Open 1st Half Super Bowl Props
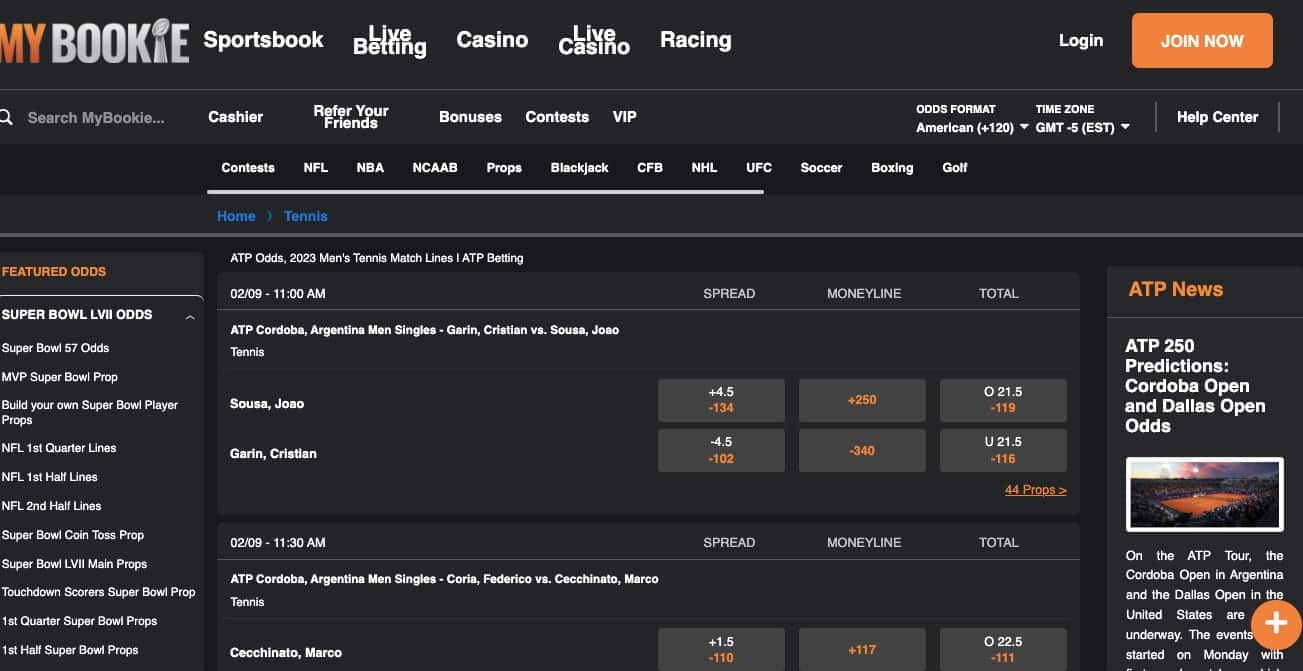 (x=70, y=650)
